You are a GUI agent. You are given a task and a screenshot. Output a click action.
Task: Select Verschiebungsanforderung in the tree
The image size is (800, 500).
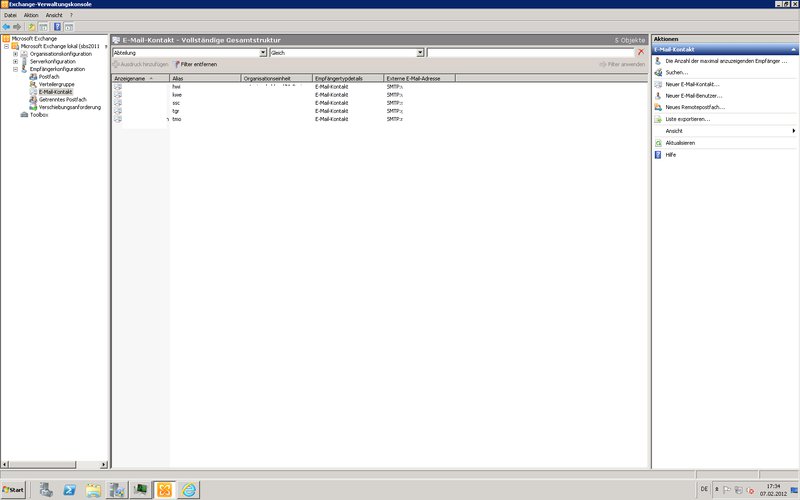coord(70,107)
